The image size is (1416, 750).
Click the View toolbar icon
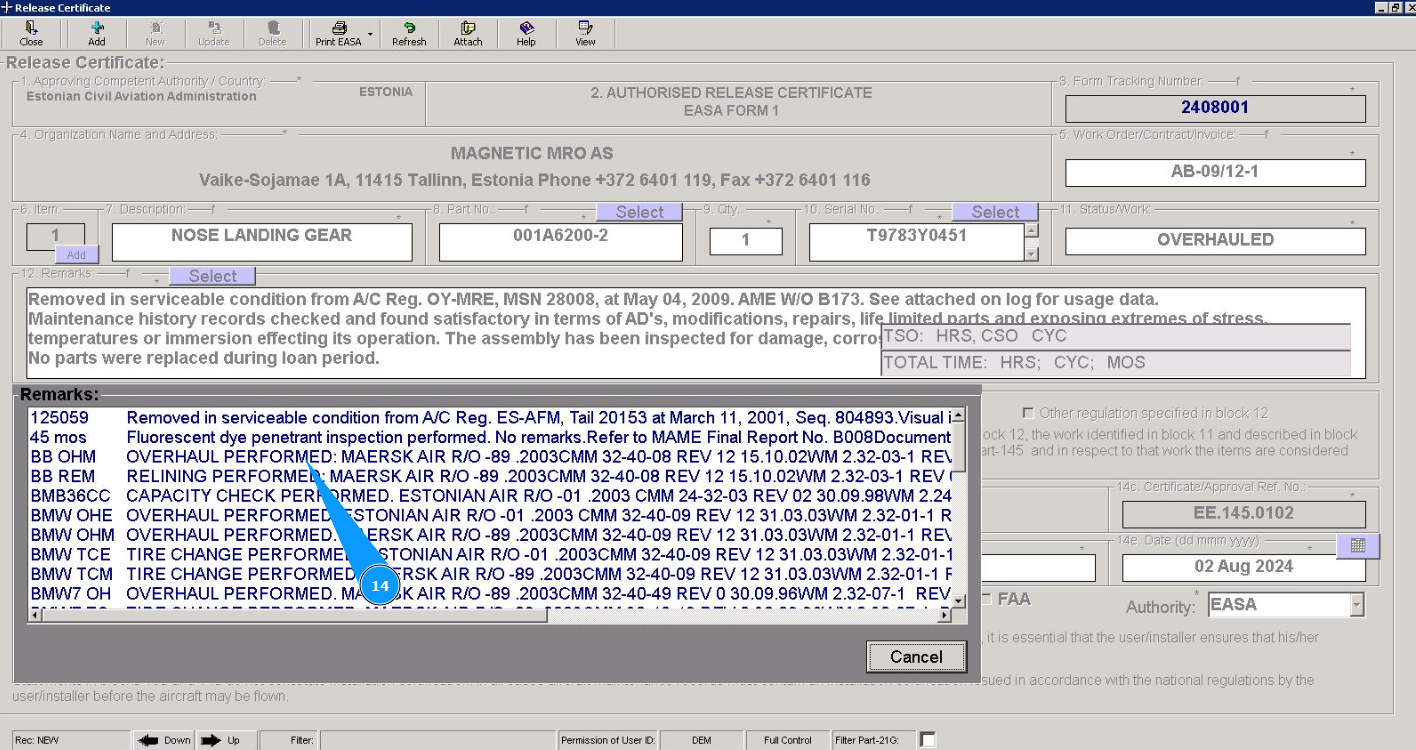[585, 34]
